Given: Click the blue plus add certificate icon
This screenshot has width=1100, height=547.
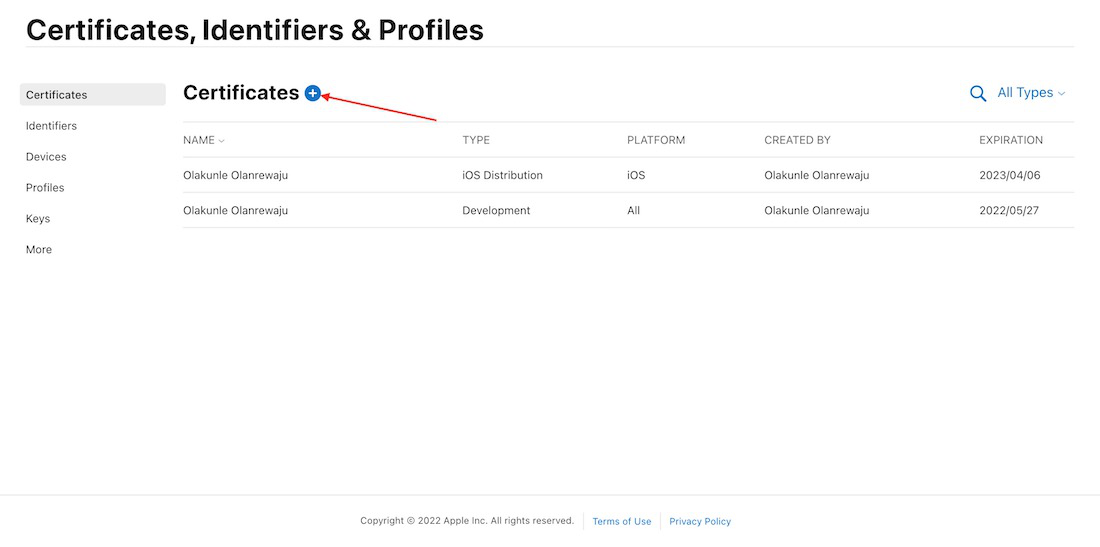Looking at the screenshot, I should 313,93.
